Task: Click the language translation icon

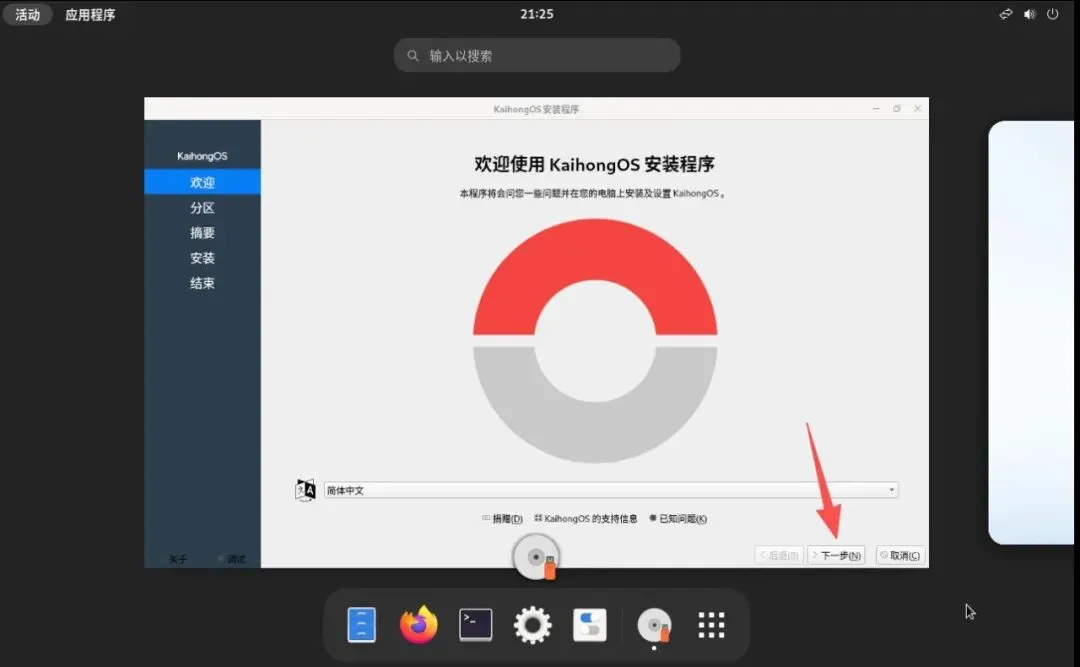Action: point(305,490)
